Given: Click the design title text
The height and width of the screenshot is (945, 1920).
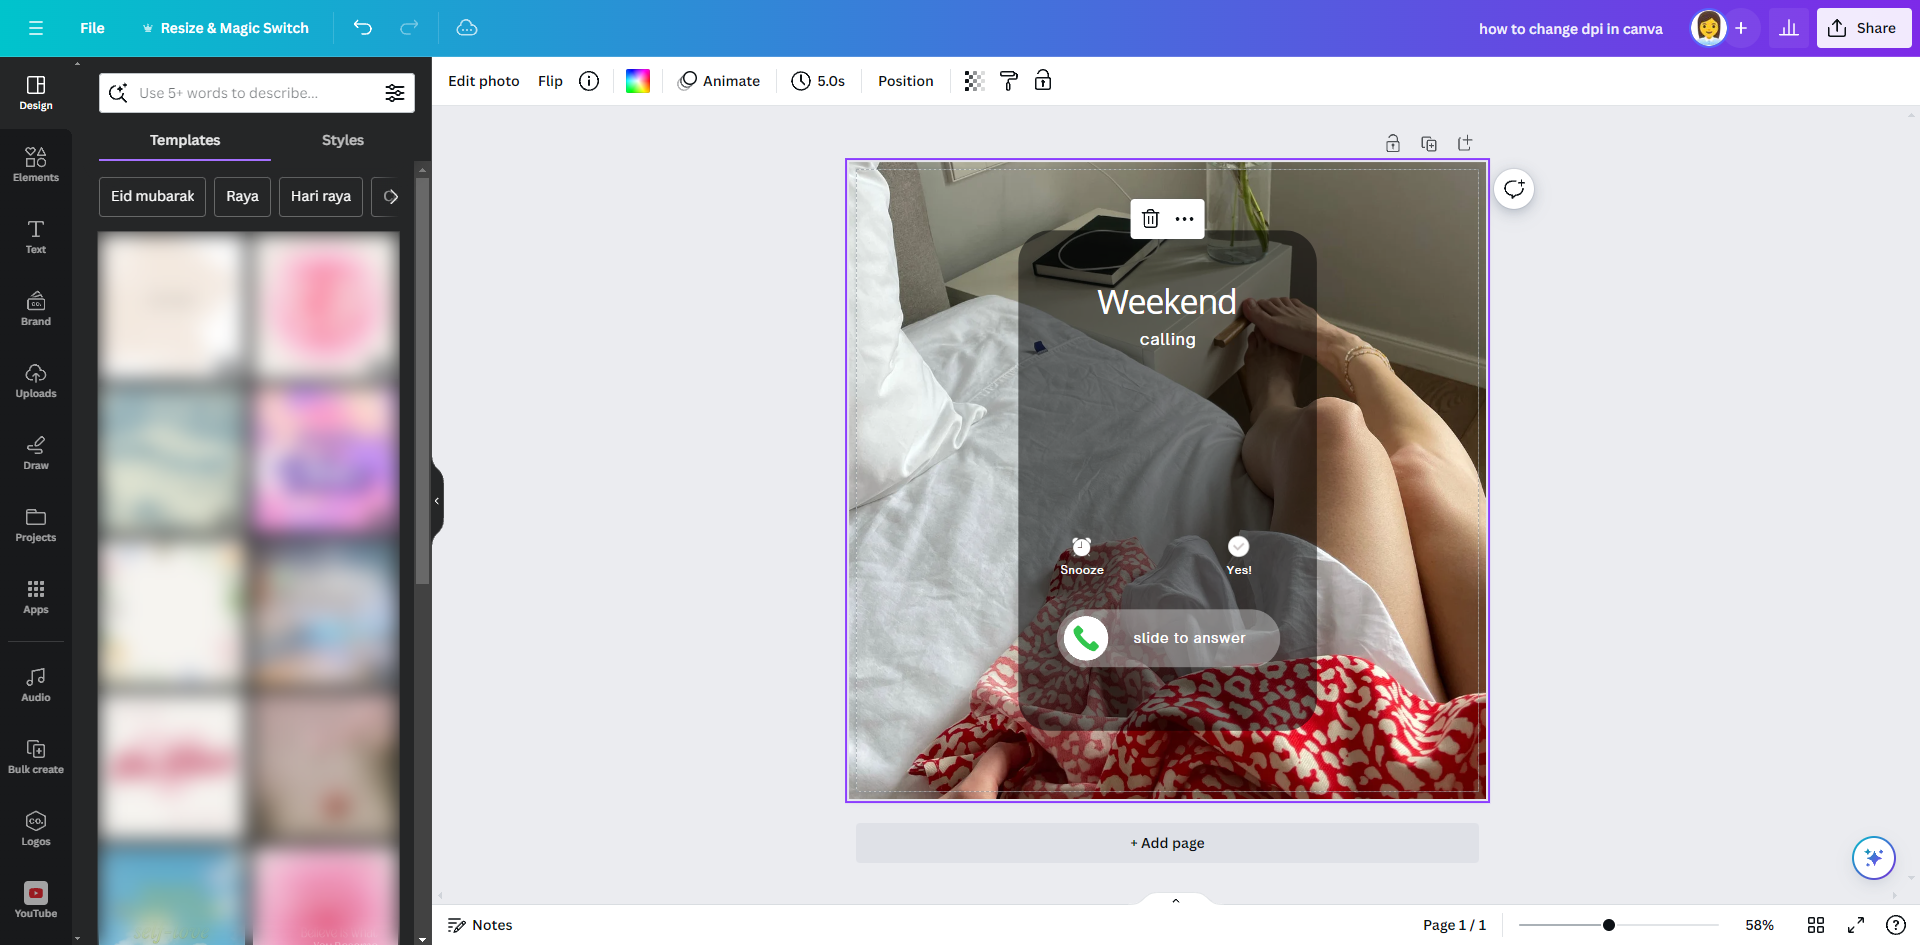Looking at the screenshot, I should pos(1570,28).
